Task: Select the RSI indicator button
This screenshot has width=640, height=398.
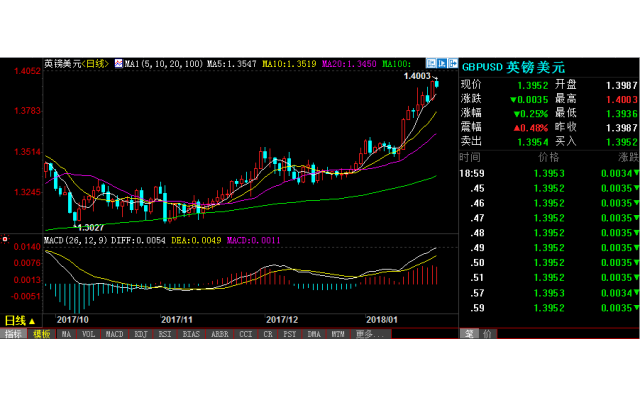Action: coord(165,334)
